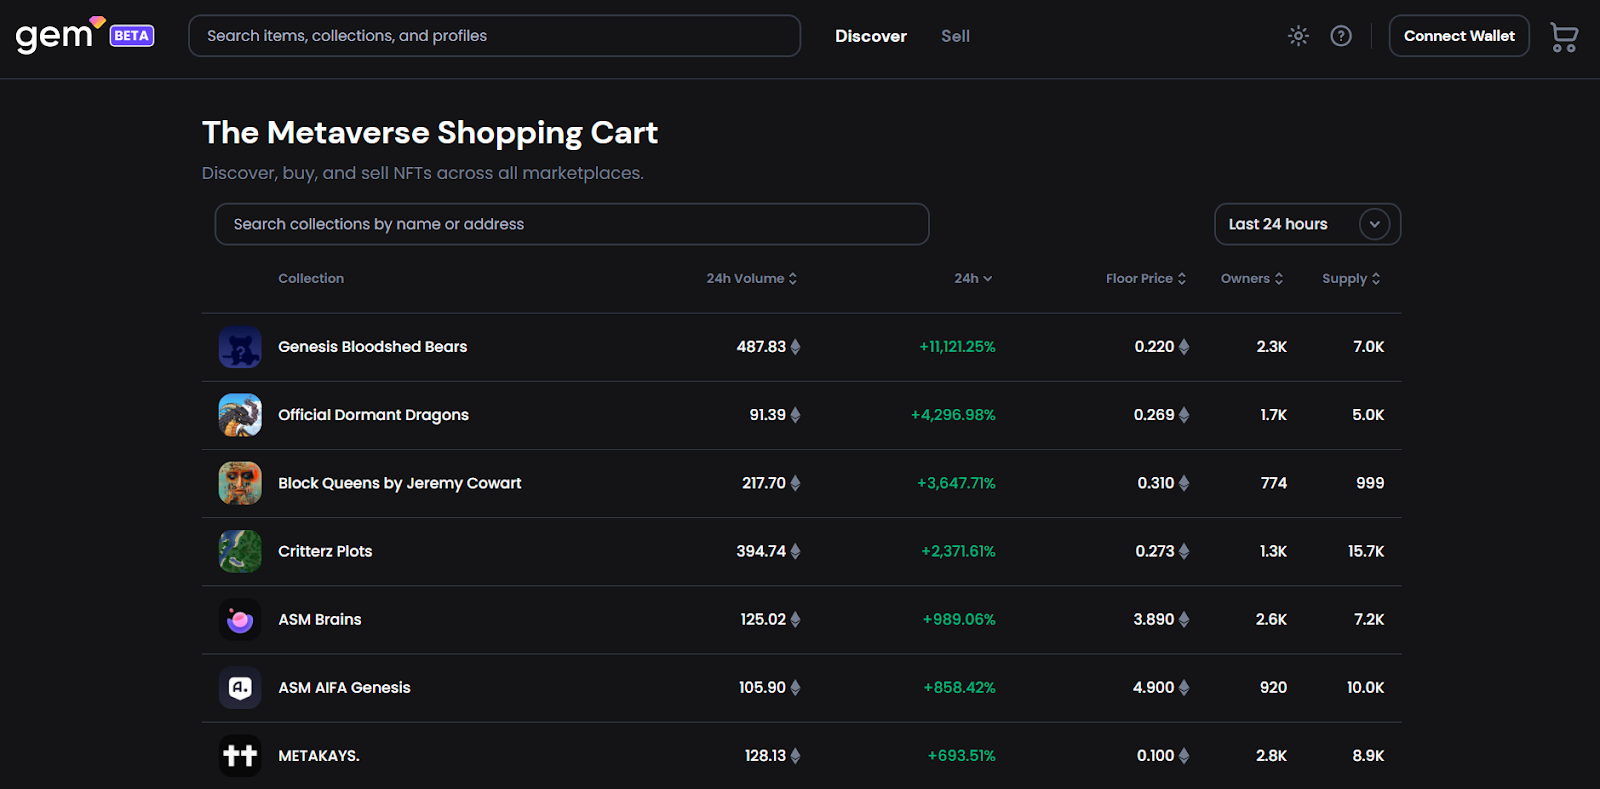Switch to the Discover tab

click(x=871, y=36)
